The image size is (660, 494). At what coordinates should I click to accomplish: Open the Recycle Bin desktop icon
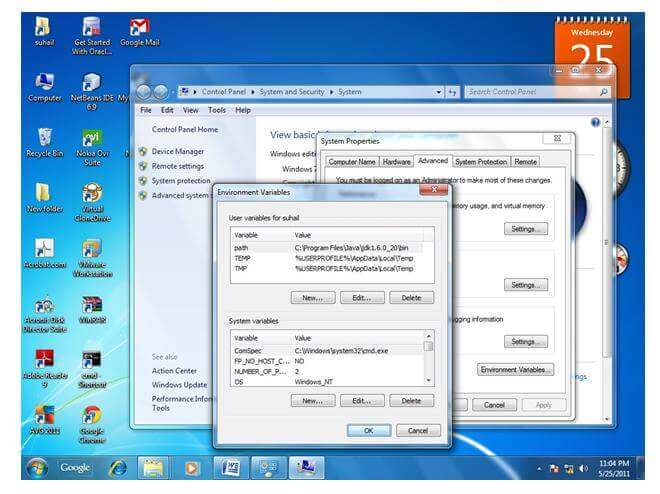44,137
